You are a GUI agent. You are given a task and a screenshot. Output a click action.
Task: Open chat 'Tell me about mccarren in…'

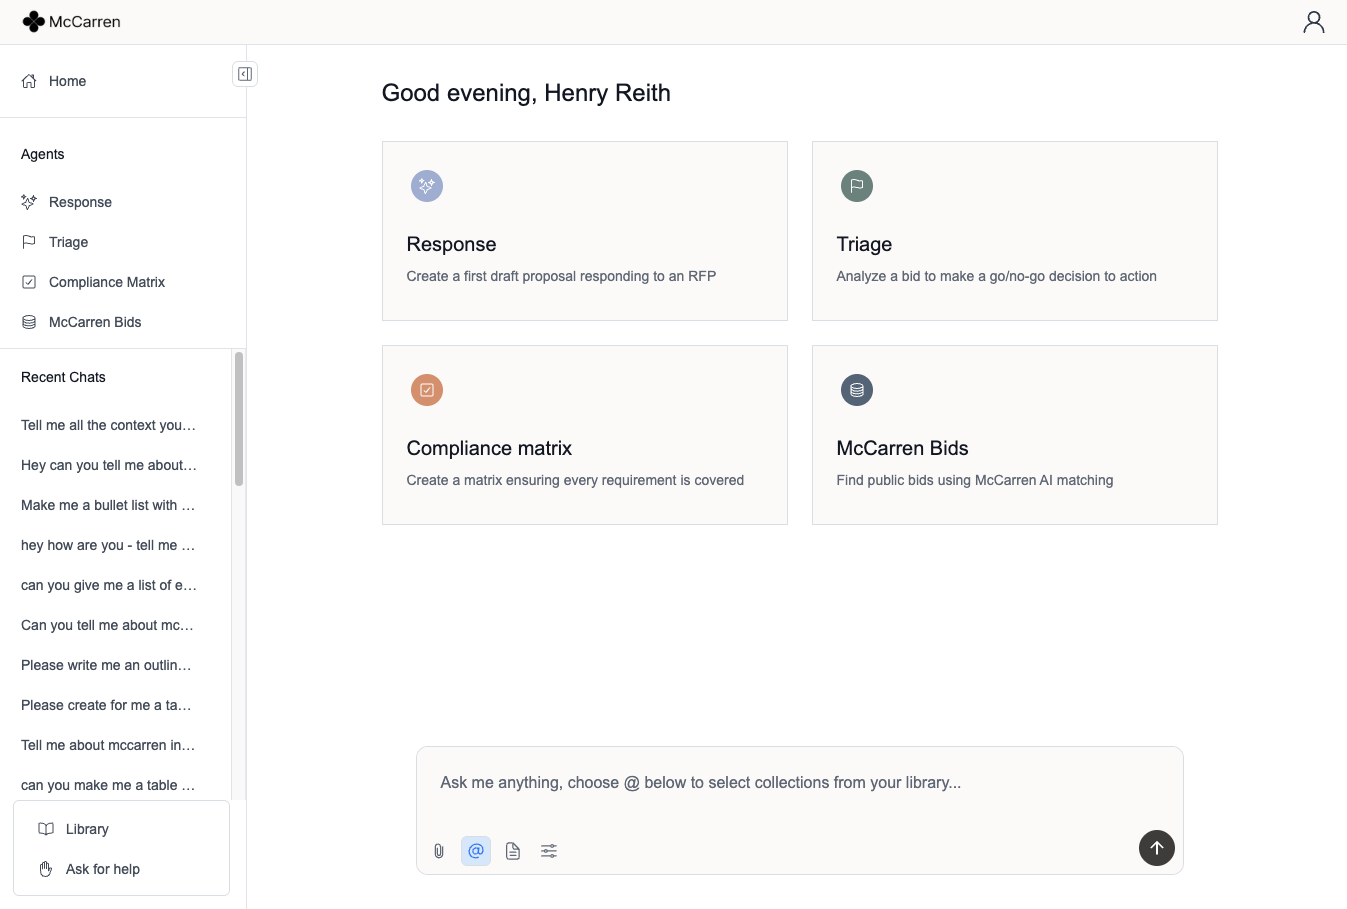(108, 745)
